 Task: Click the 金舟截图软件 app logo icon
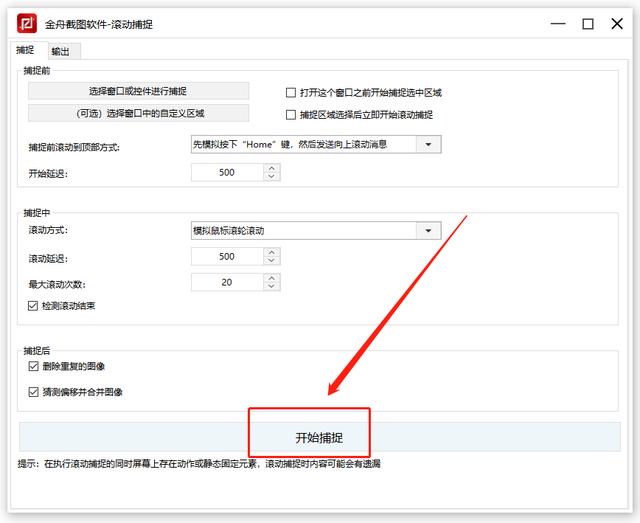(27, 24)
